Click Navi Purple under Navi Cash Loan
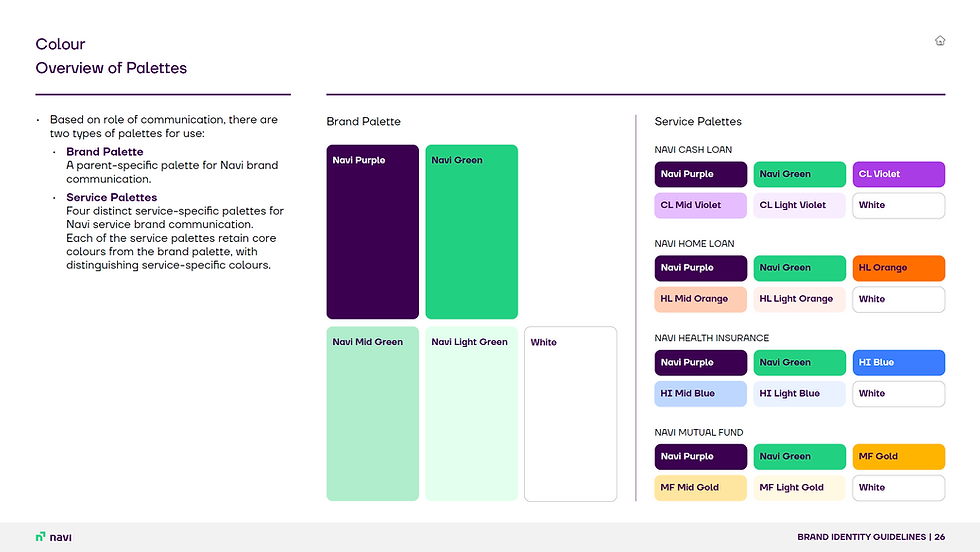The width and height of the screenshot is (980, 552). pos(701,174)
